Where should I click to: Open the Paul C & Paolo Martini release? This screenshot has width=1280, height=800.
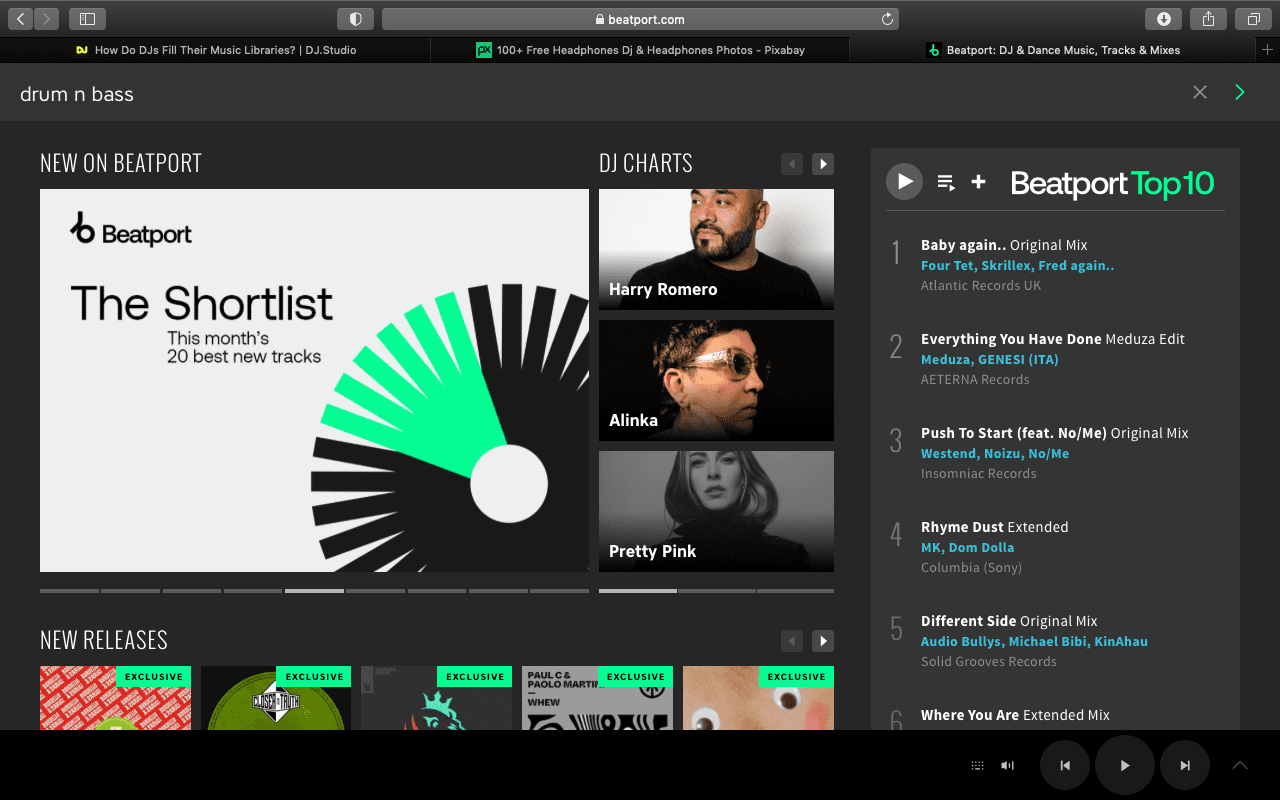point(597,697)
